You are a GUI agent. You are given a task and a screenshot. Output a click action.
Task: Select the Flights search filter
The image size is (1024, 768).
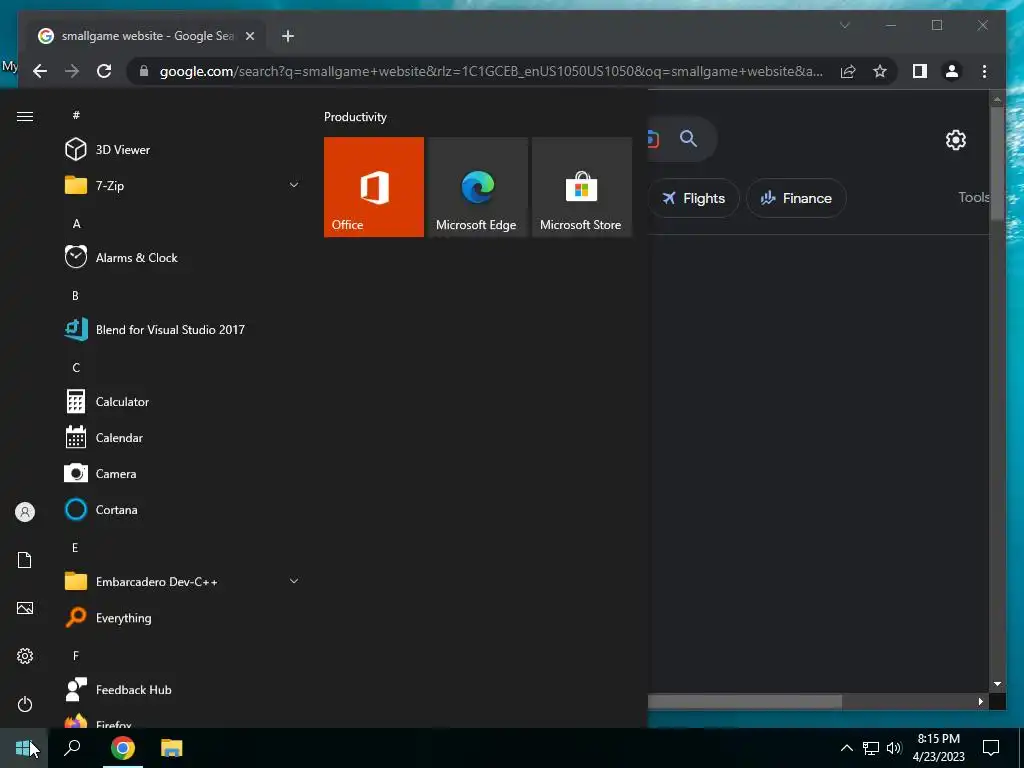(694, 198)
